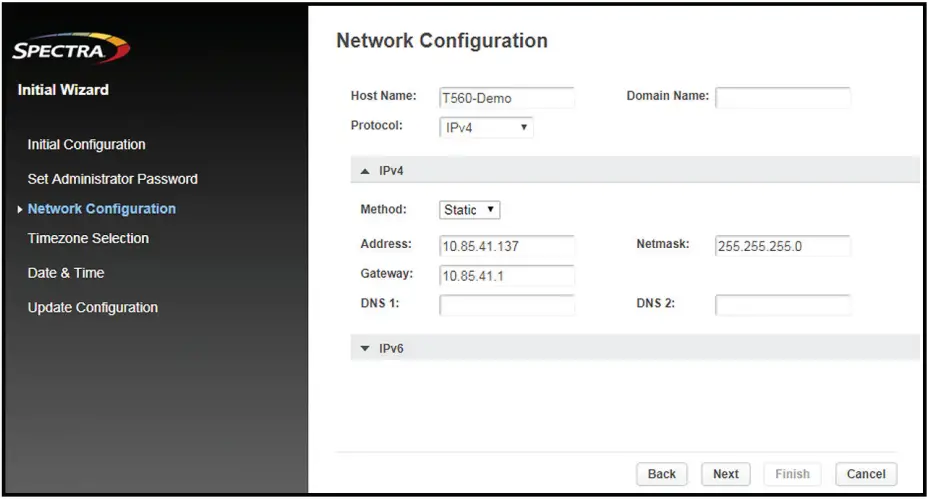Click the Next button
This screenshot has width=929, height=499.
click(x=726, y=474)
